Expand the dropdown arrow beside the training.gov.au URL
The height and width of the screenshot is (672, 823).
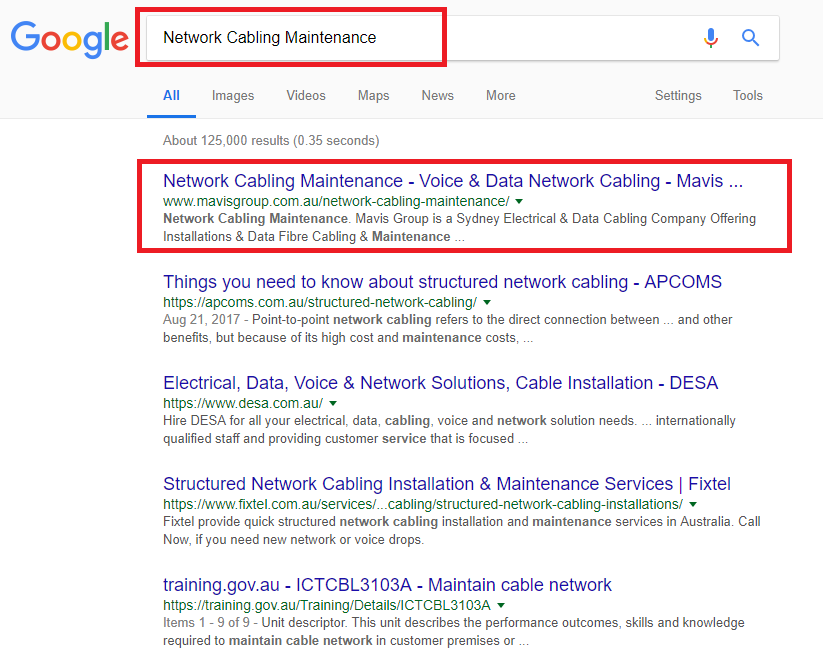coord(501,605)
